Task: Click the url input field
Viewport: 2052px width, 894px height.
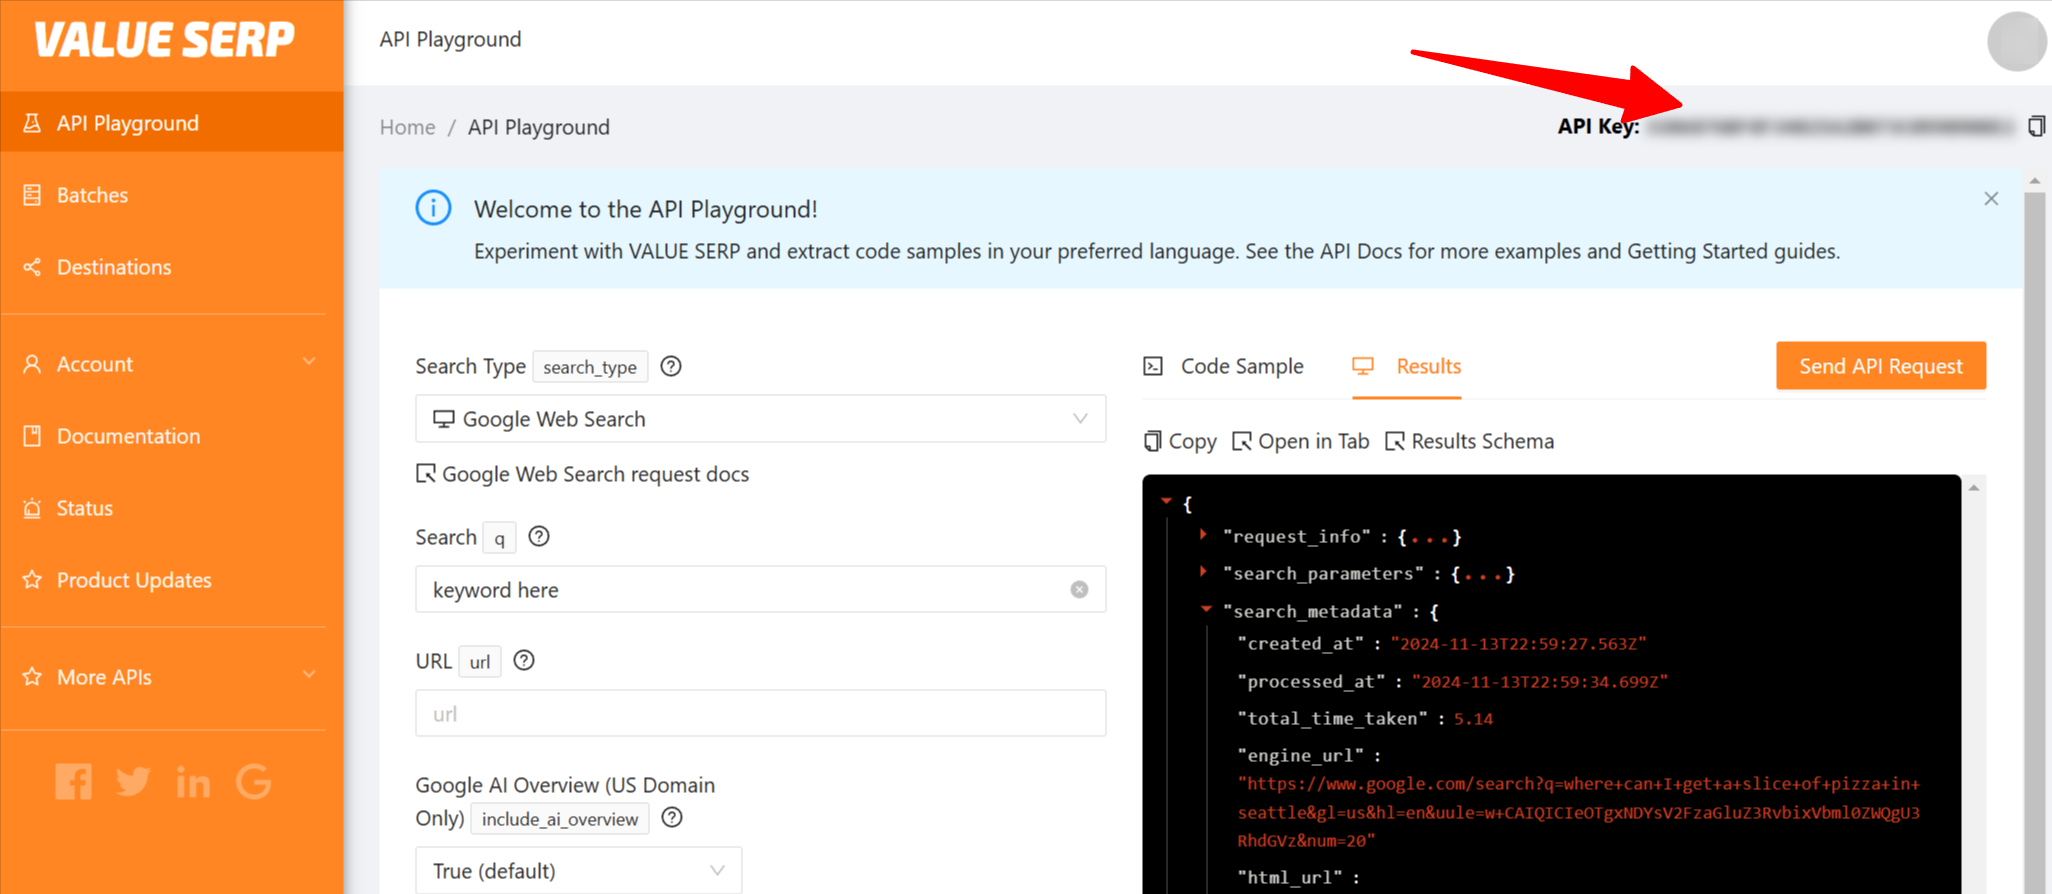Action: pyautogui.click(x=760, y=713)
